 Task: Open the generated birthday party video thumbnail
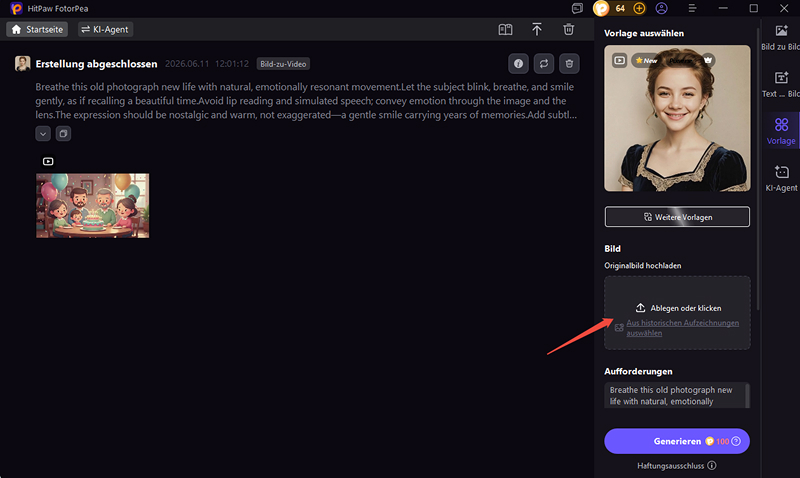point(92,206)
